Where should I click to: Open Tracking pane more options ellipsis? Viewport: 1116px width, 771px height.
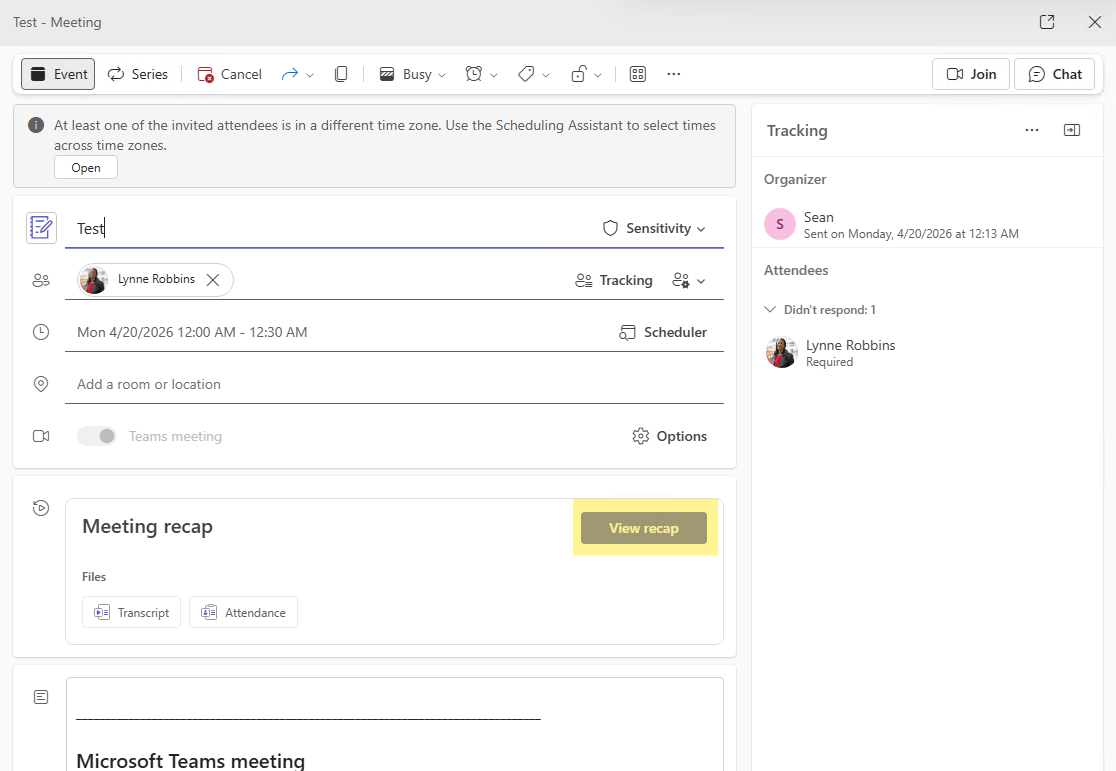[1032, 130]
